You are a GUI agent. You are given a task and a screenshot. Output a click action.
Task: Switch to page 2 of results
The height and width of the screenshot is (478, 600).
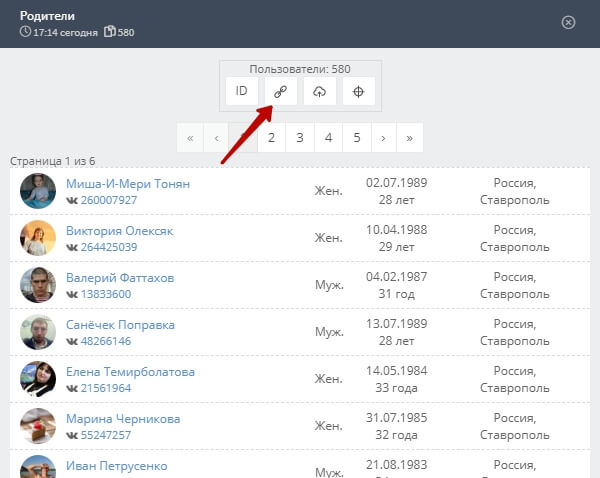(x=271, y=137)
